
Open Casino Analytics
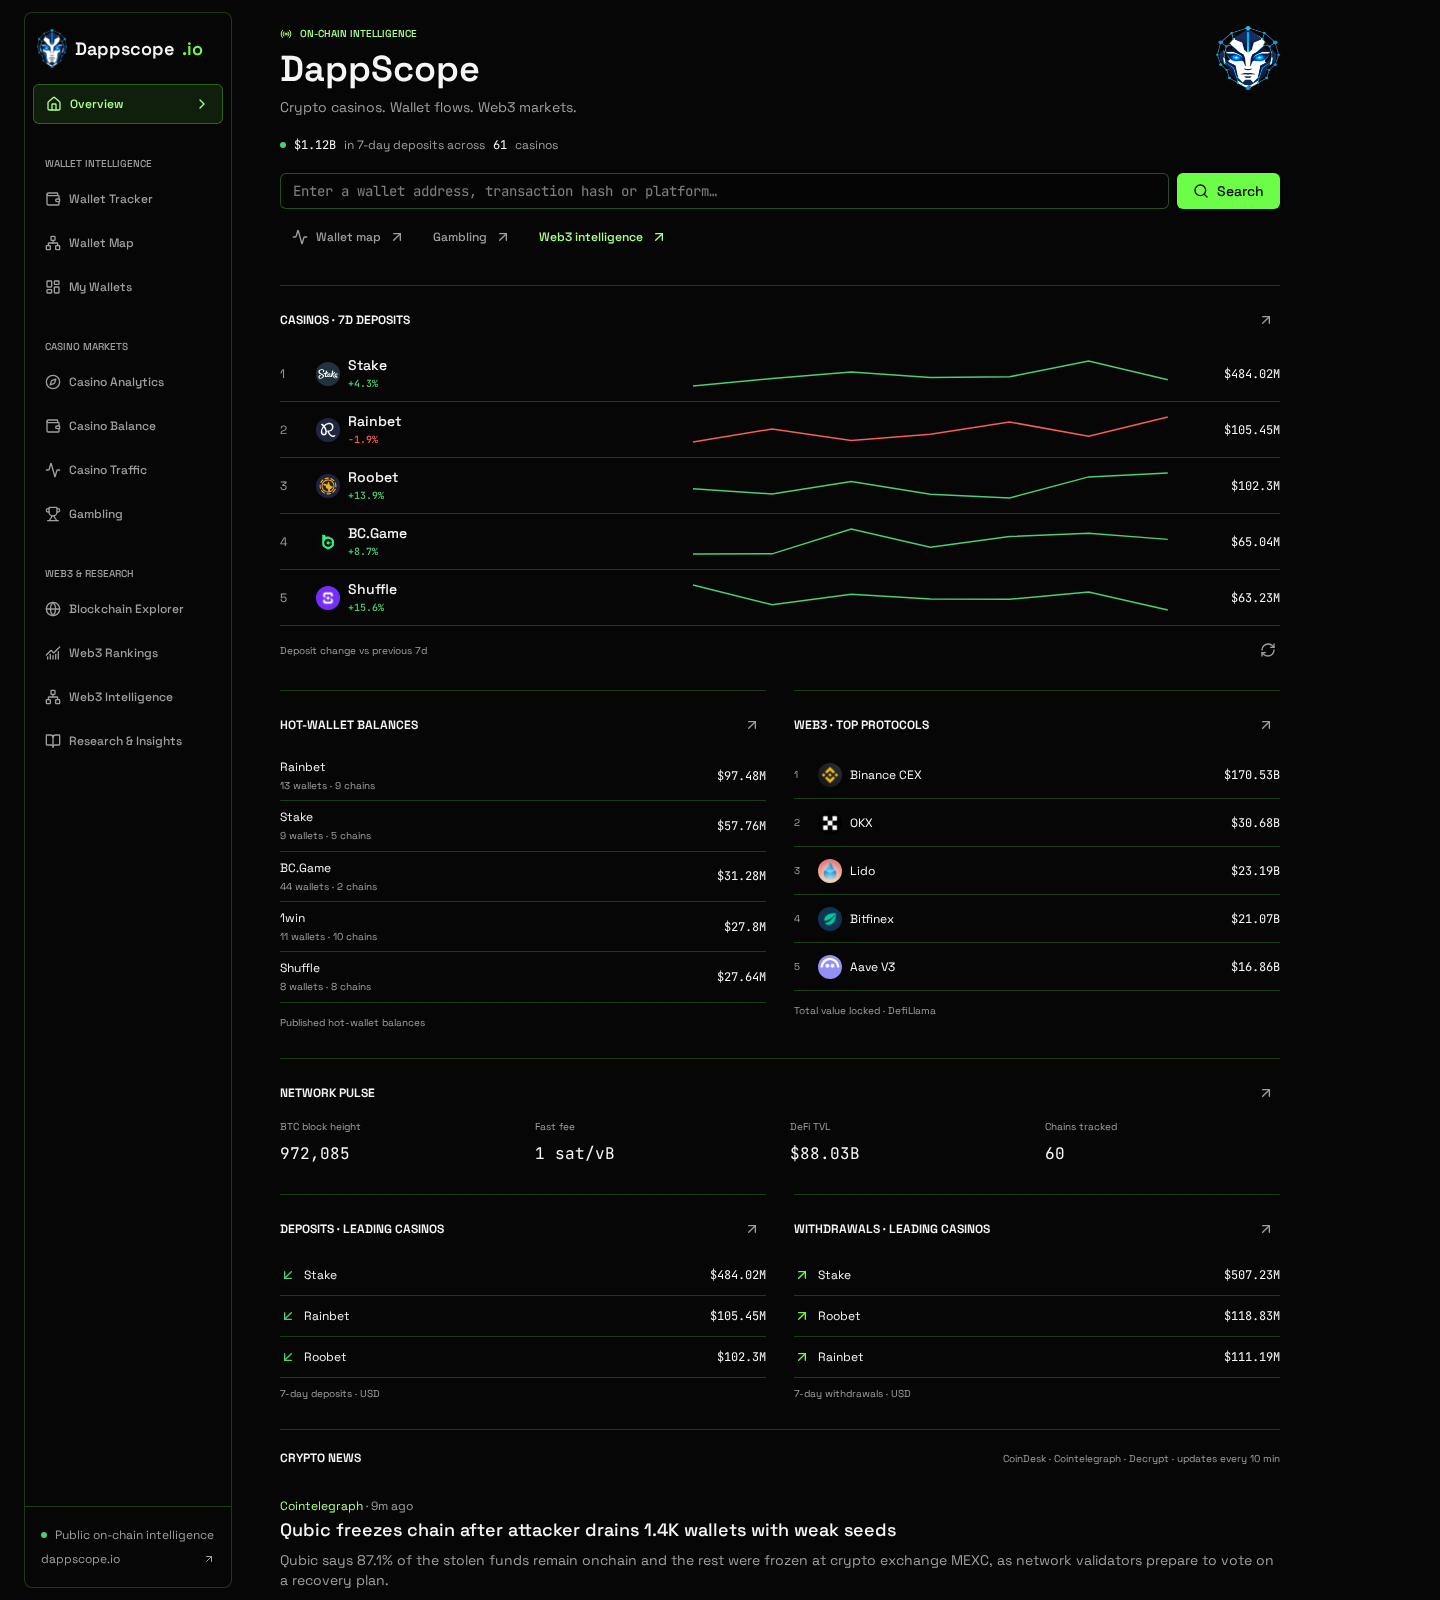128,382
